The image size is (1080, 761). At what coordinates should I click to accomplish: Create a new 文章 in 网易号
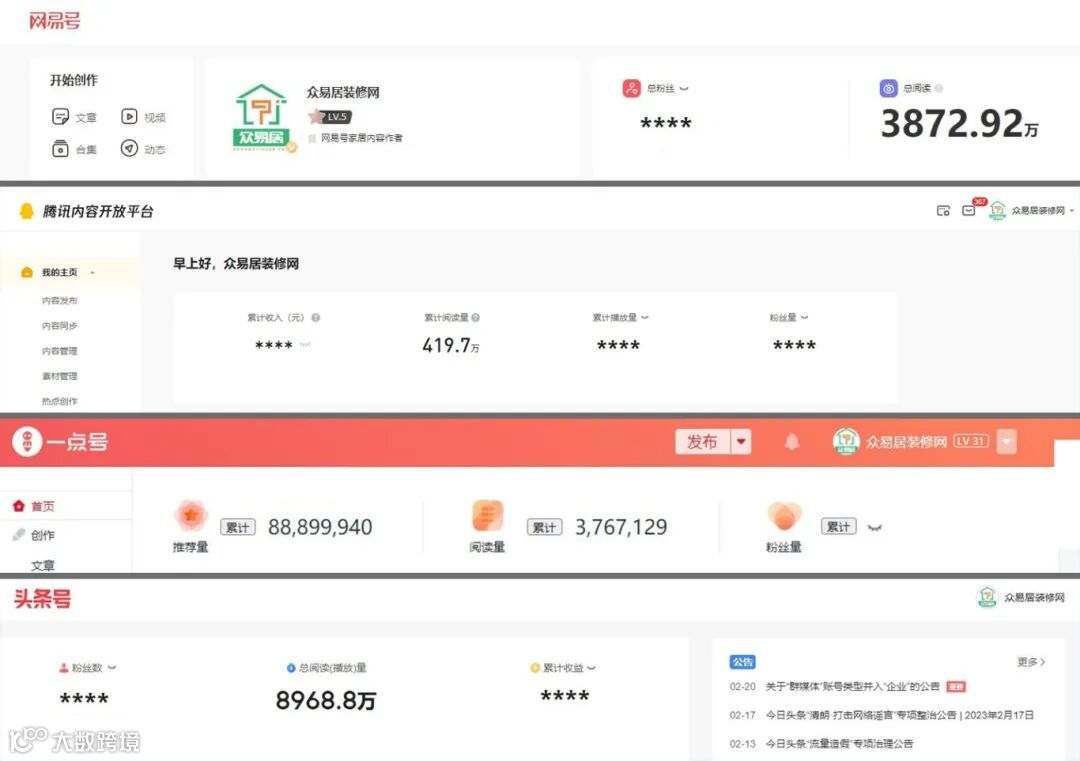[x=74, y=117]
